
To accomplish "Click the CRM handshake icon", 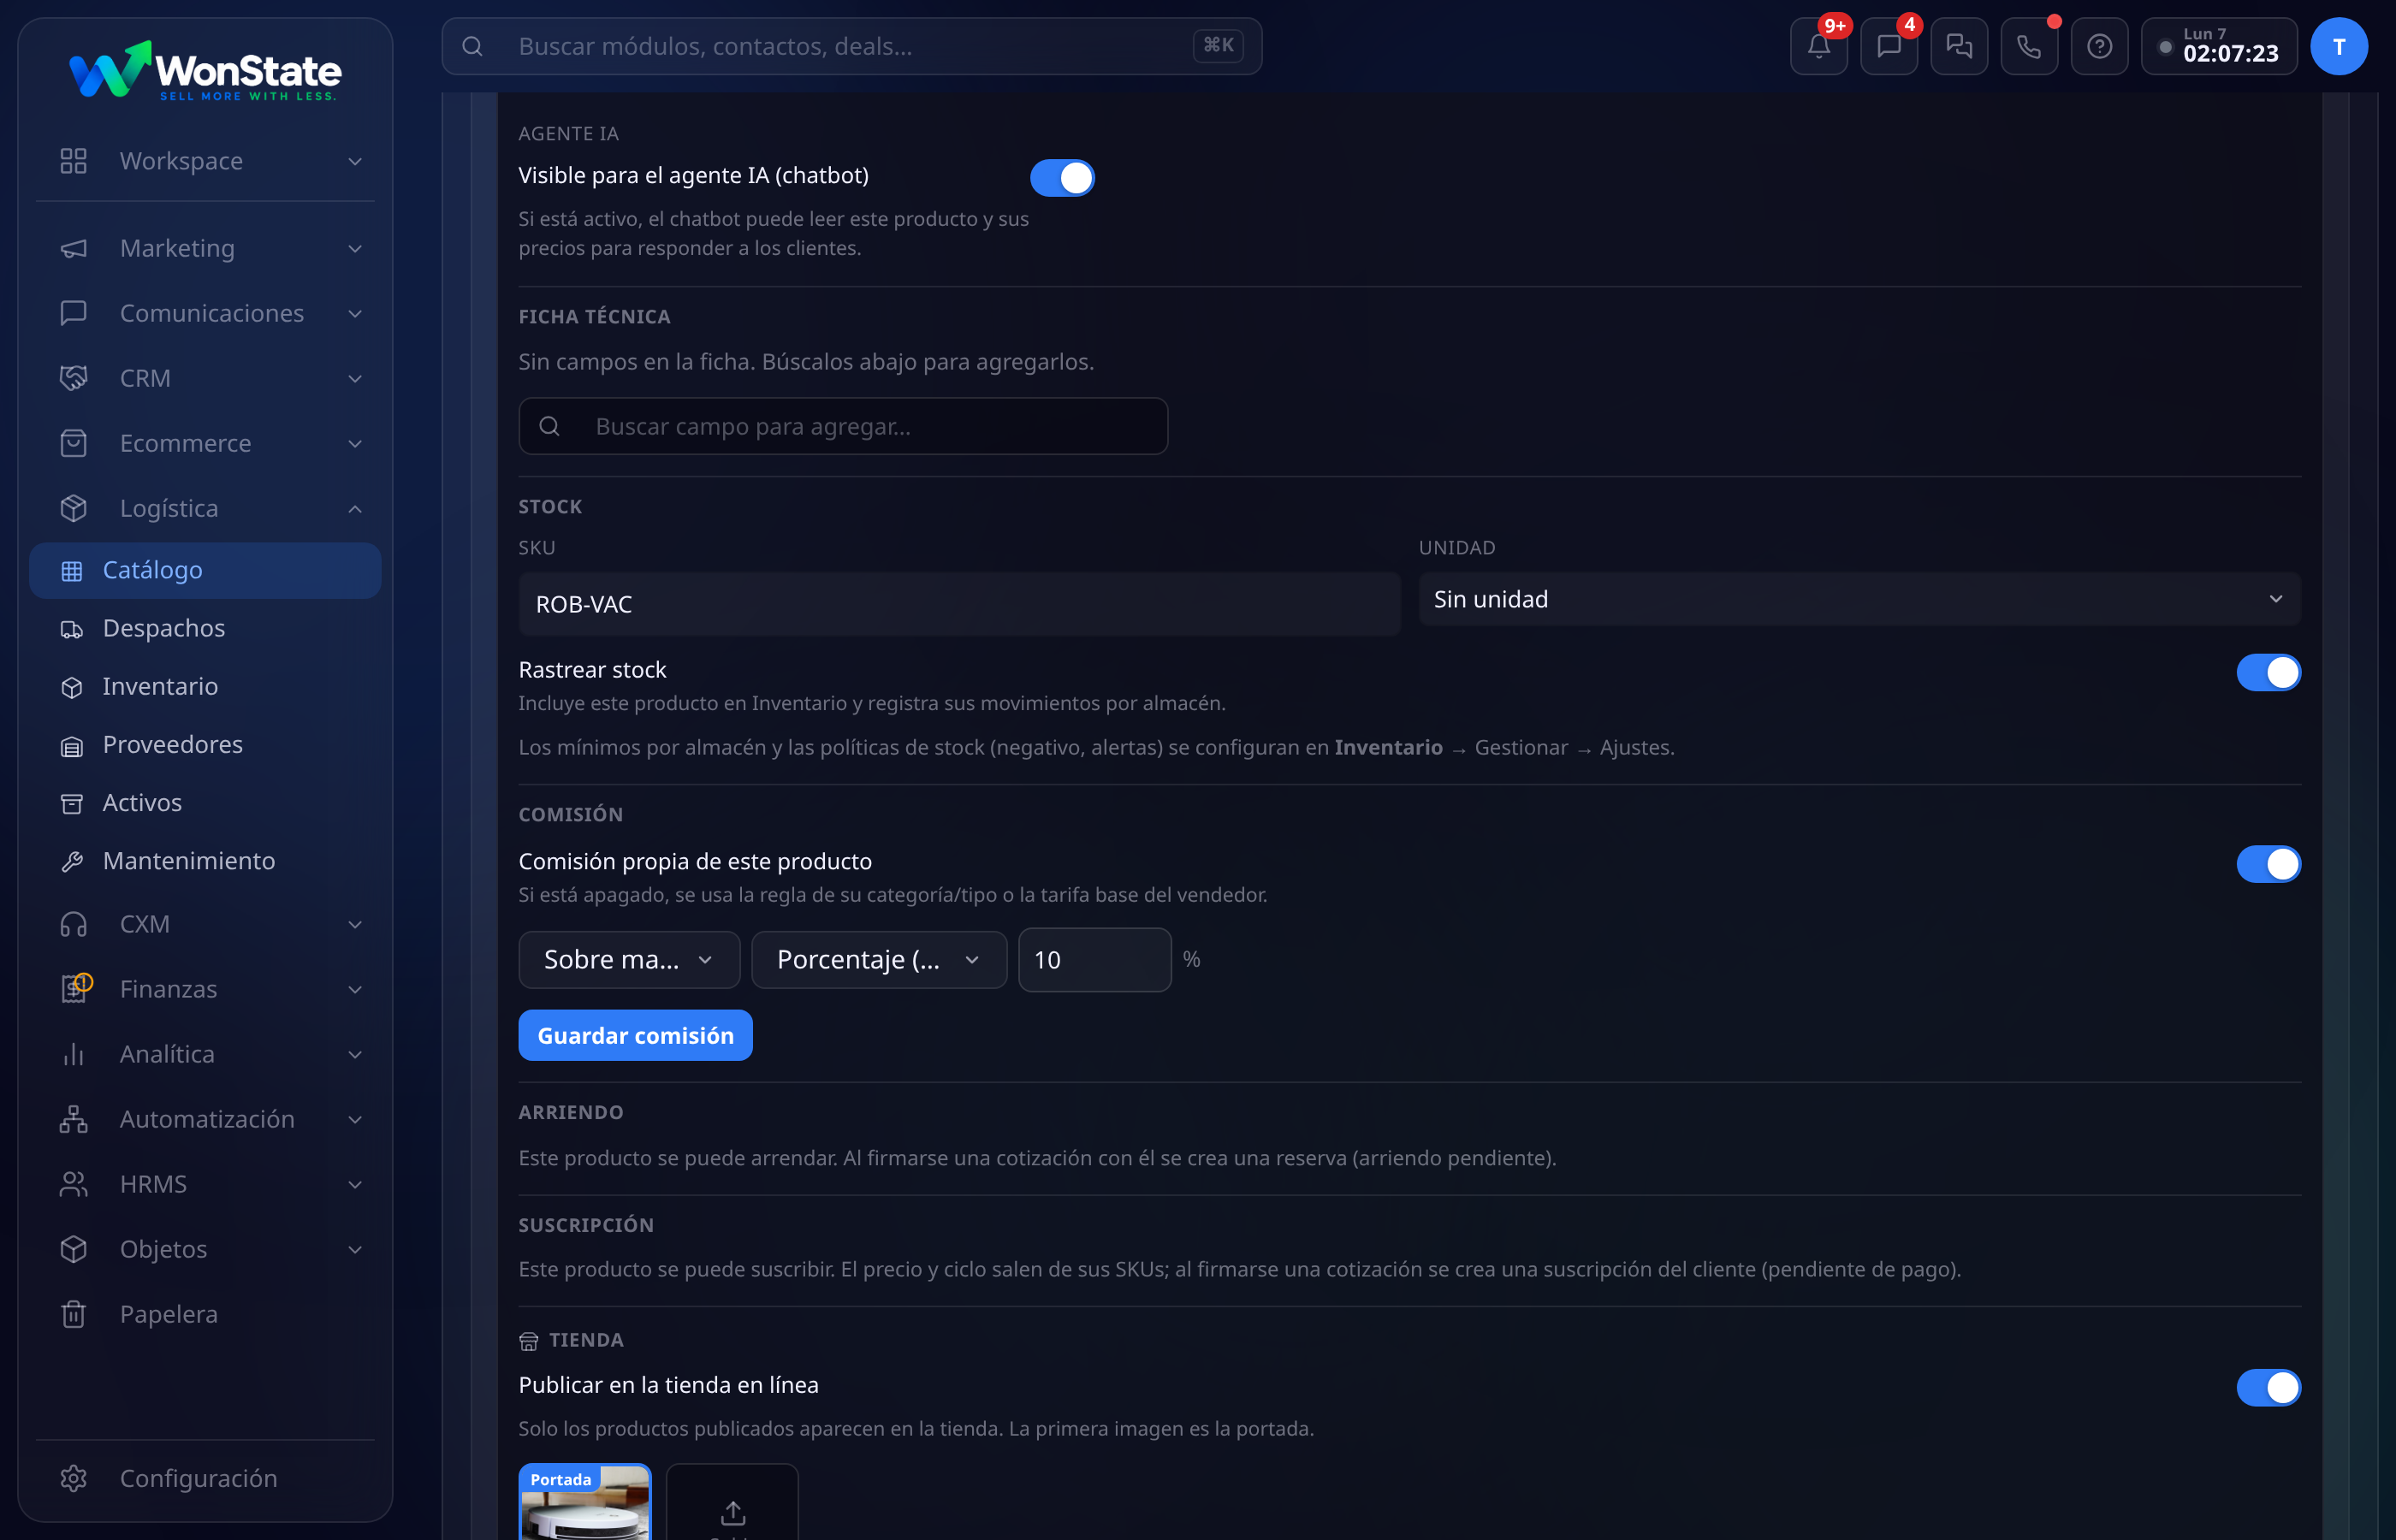I will coord(73,378).
